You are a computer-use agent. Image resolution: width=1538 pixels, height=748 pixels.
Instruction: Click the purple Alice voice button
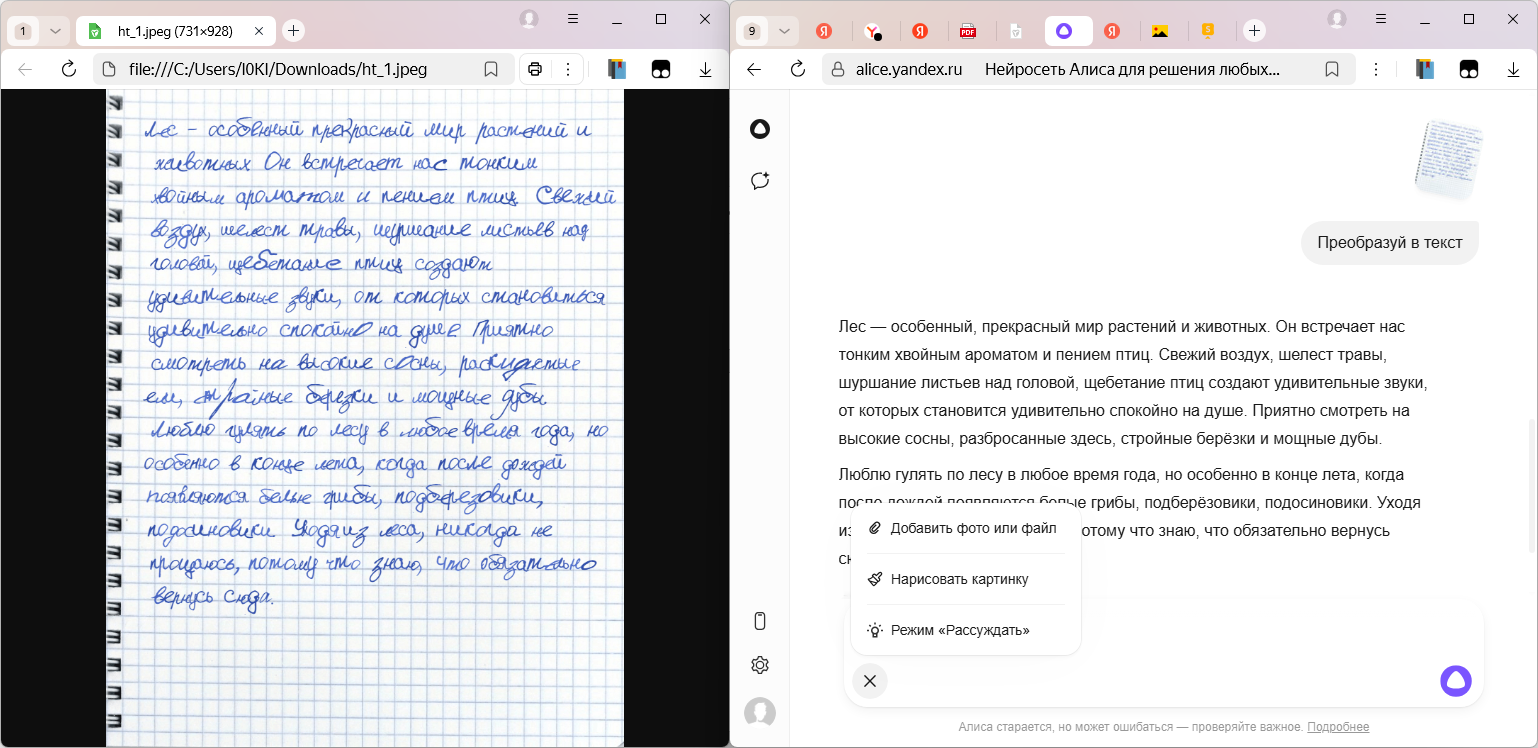[1455, 680]
